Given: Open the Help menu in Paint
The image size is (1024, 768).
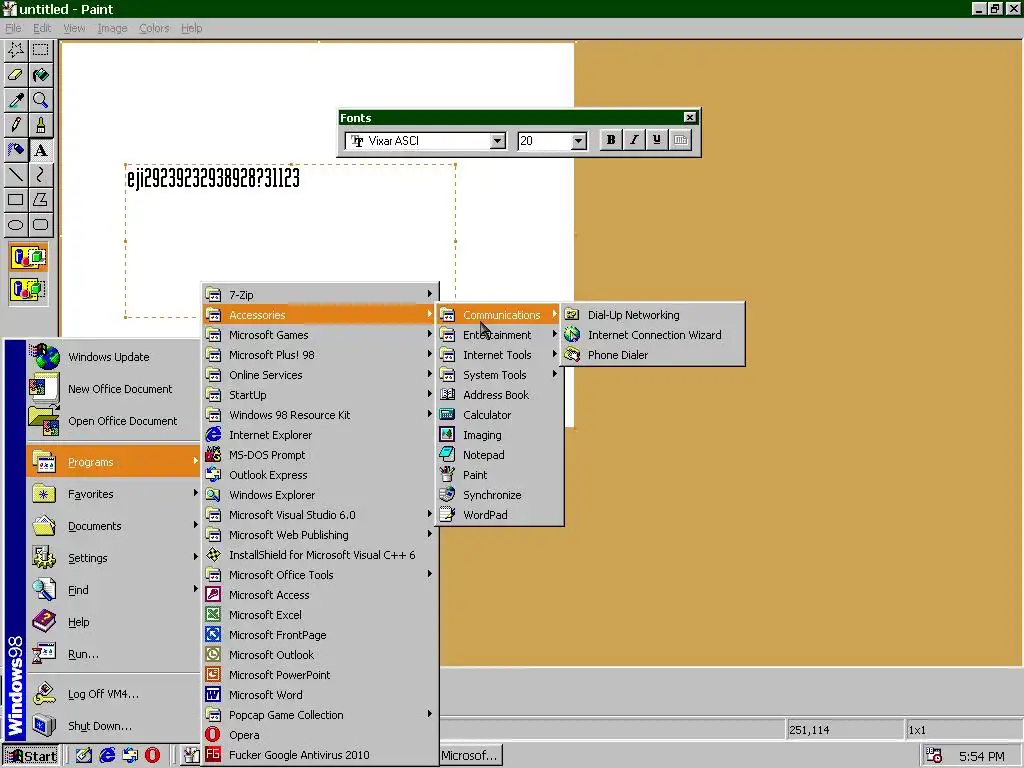Looking at the screenshot, I should [191, 28].
